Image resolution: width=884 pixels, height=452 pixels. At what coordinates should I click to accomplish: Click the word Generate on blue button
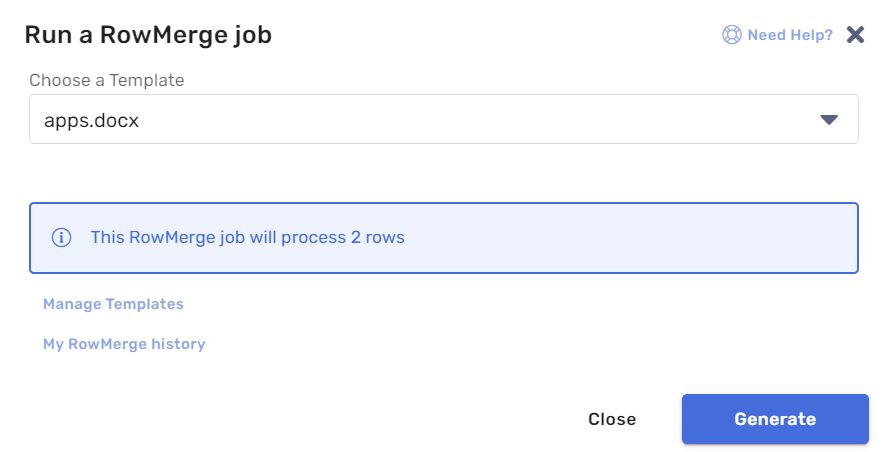775,419
